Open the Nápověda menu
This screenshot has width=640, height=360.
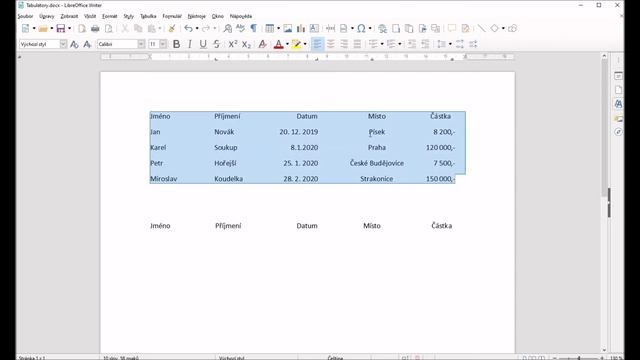tap(240, 16)
